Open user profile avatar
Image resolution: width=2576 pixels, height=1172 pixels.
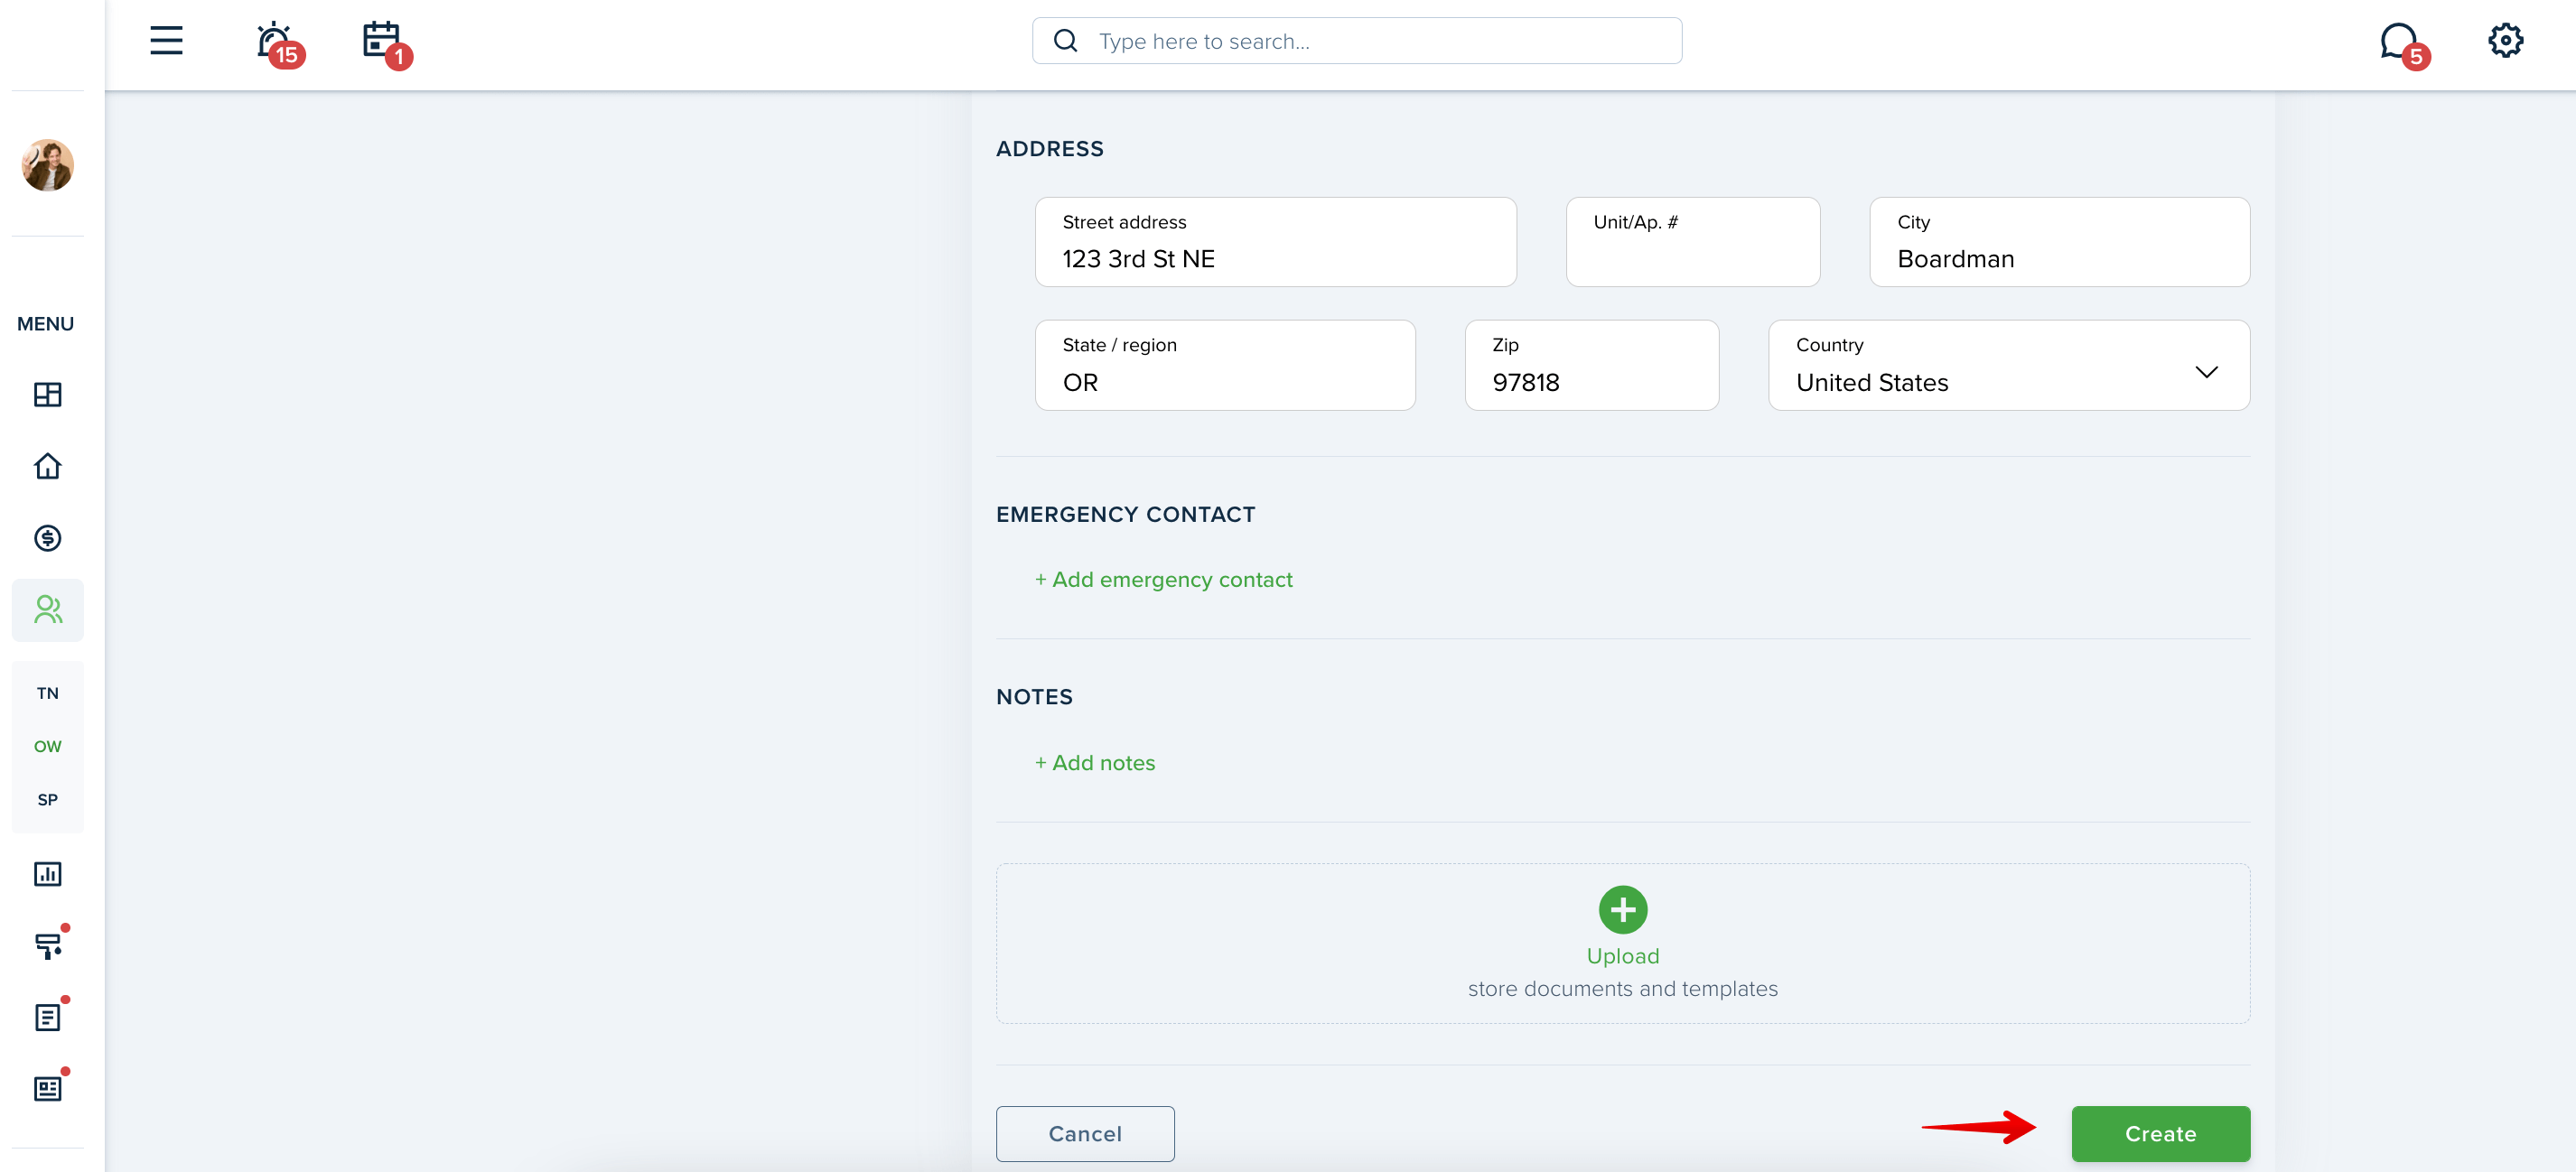48,165
